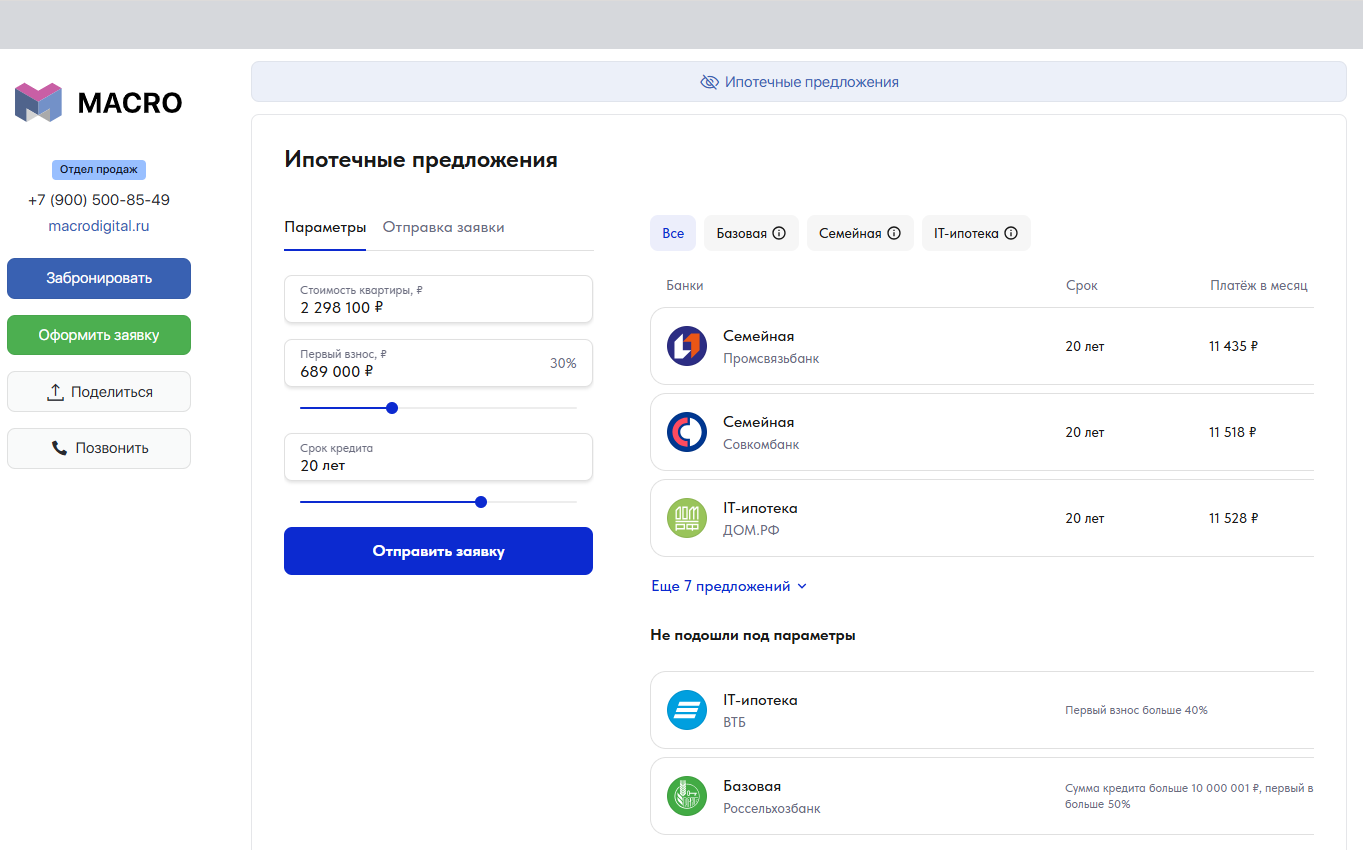Open info icon next to Семейная filter

(894, 233)
